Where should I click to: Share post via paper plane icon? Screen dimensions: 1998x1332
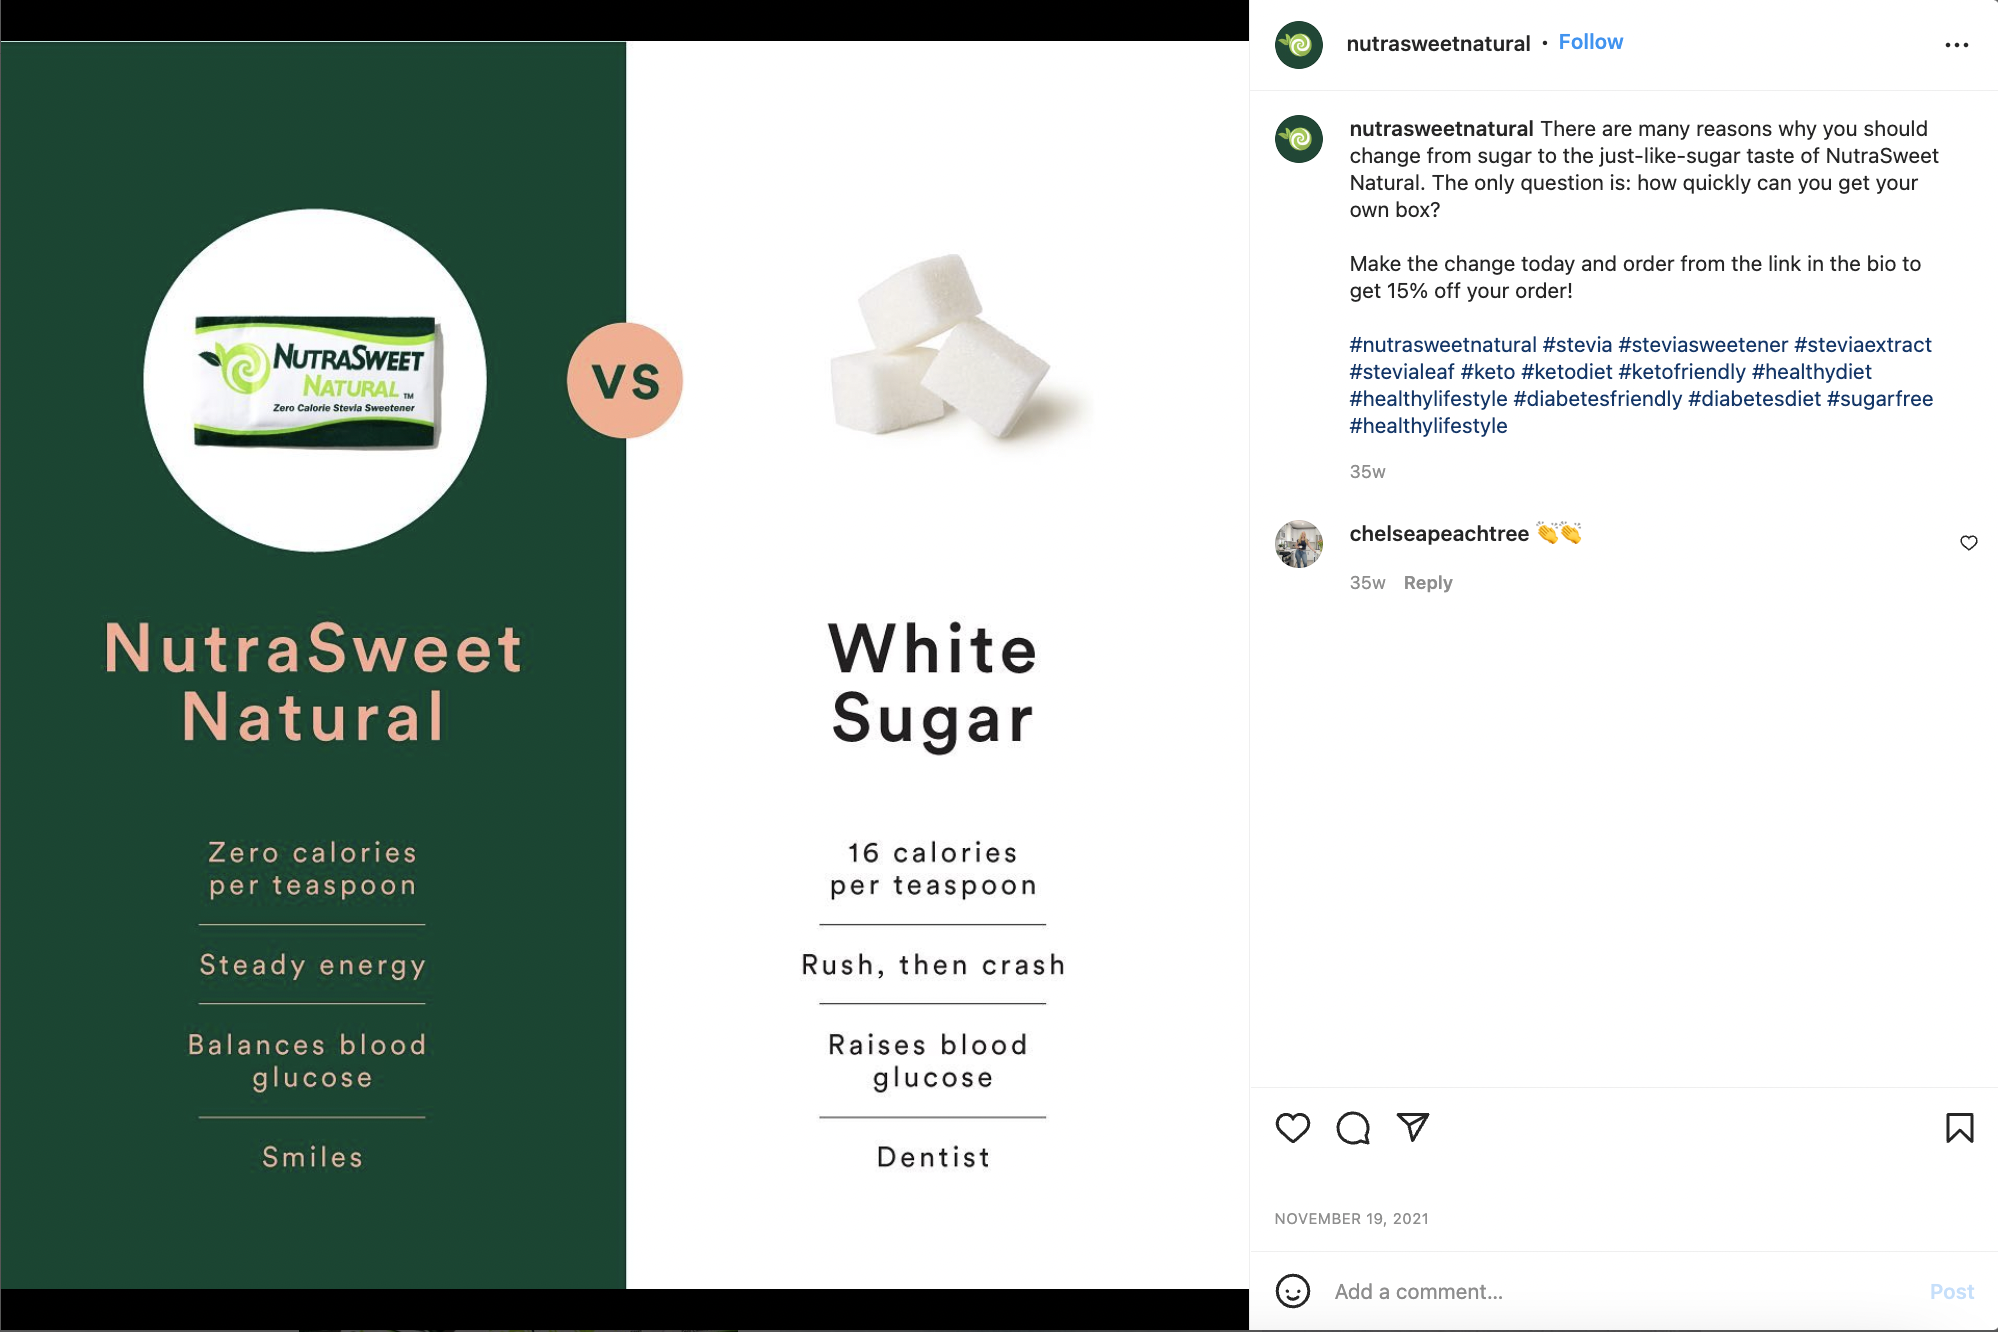[x=1412, y=1127]
